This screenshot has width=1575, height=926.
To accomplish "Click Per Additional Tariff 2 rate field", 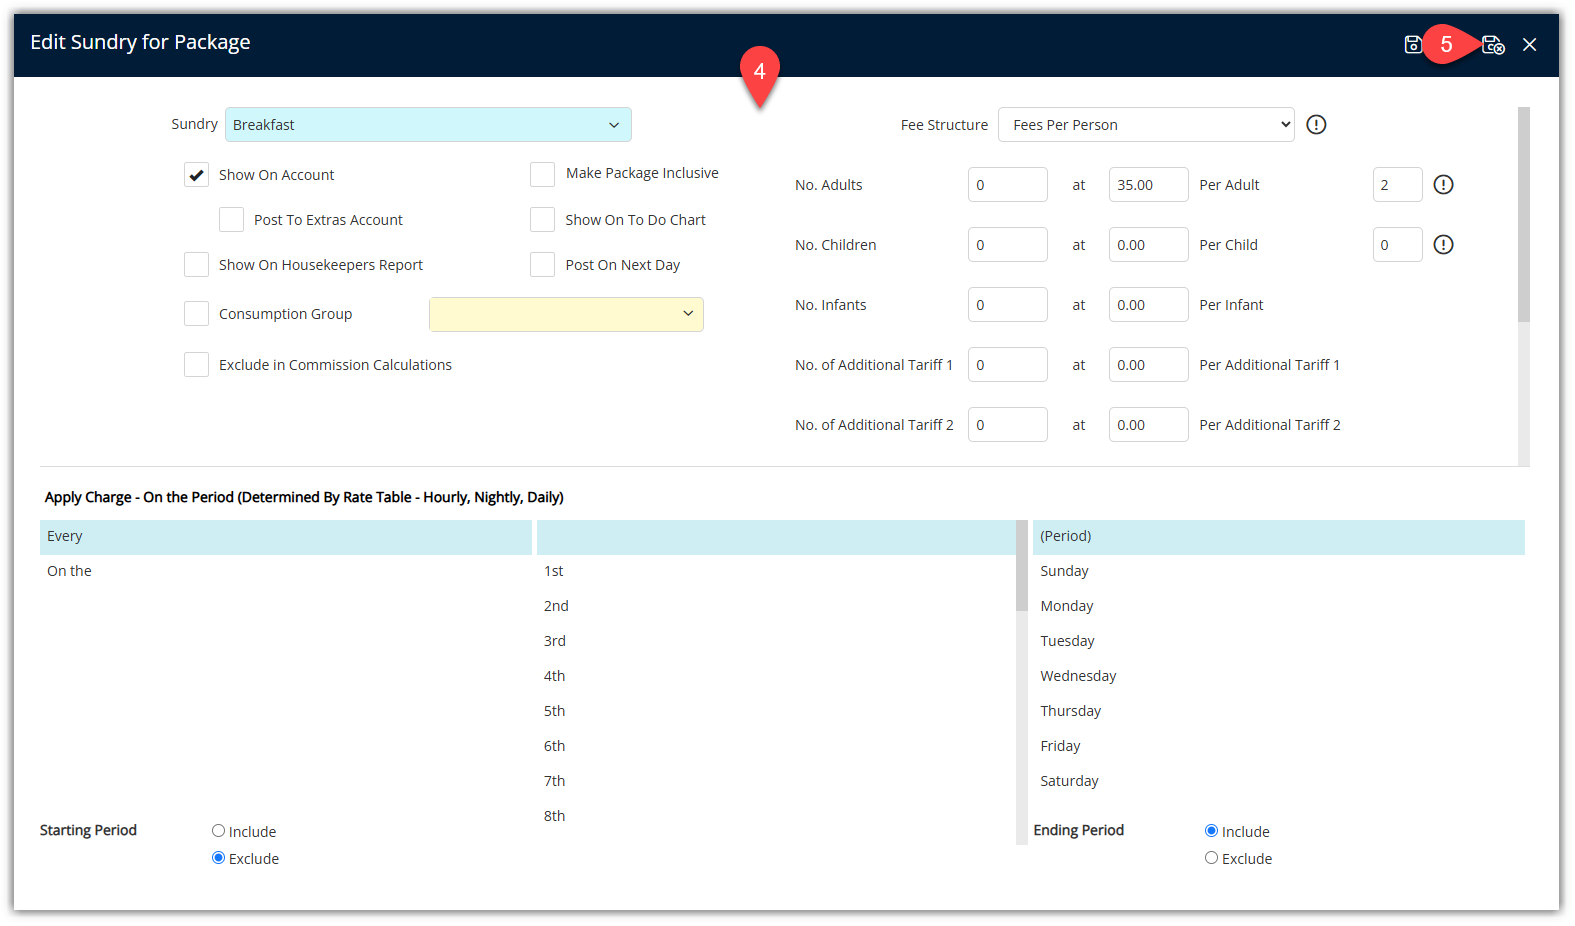I will point(1148,424).
